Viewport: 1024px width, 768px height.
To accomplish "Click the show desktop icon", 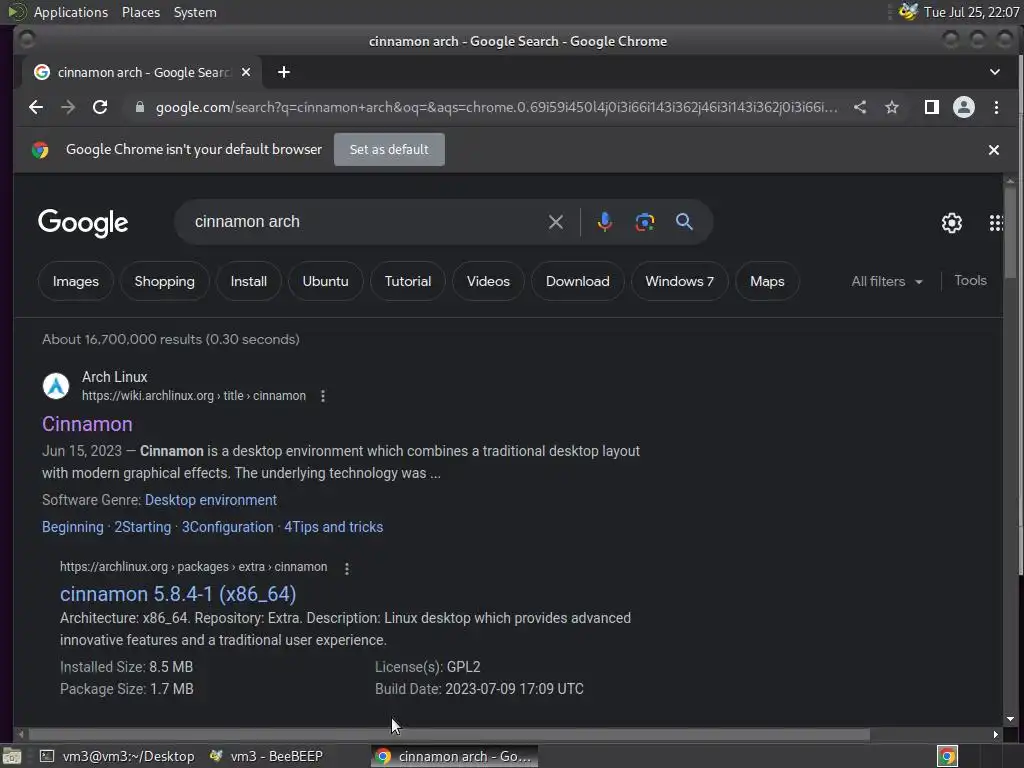I will [12, 756].
